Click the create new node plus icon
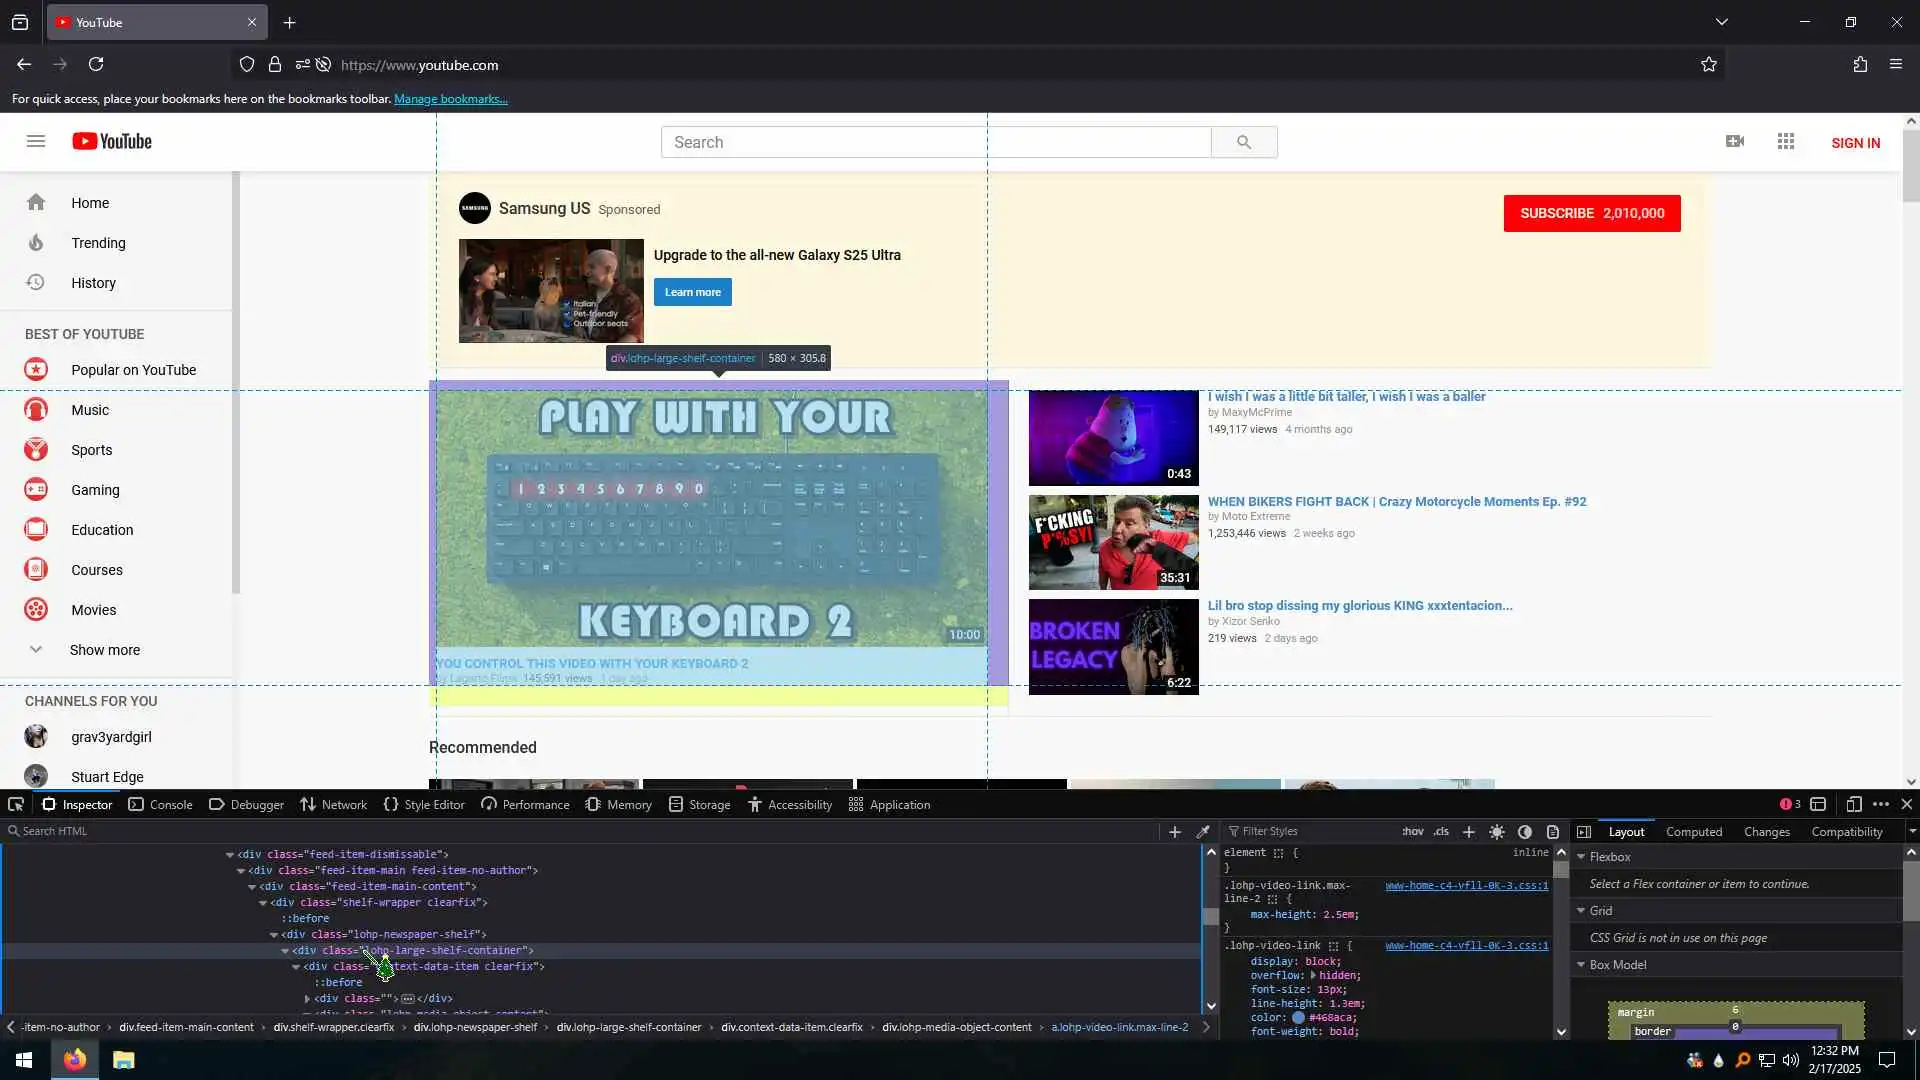 (1175, 831)
